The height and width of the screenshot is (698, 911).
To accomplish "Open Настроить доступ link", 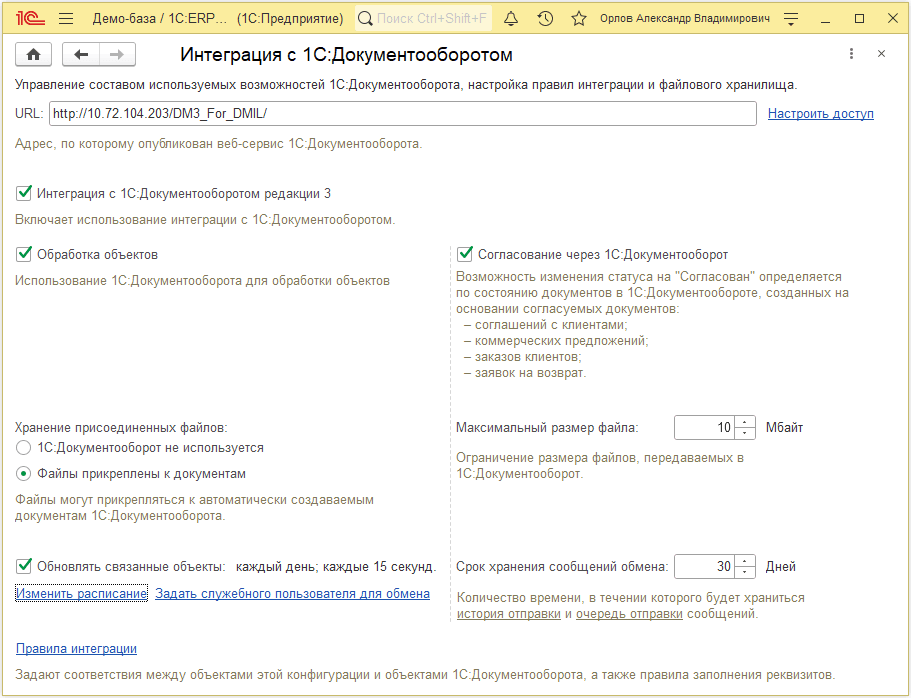I will tap(820, 114).
